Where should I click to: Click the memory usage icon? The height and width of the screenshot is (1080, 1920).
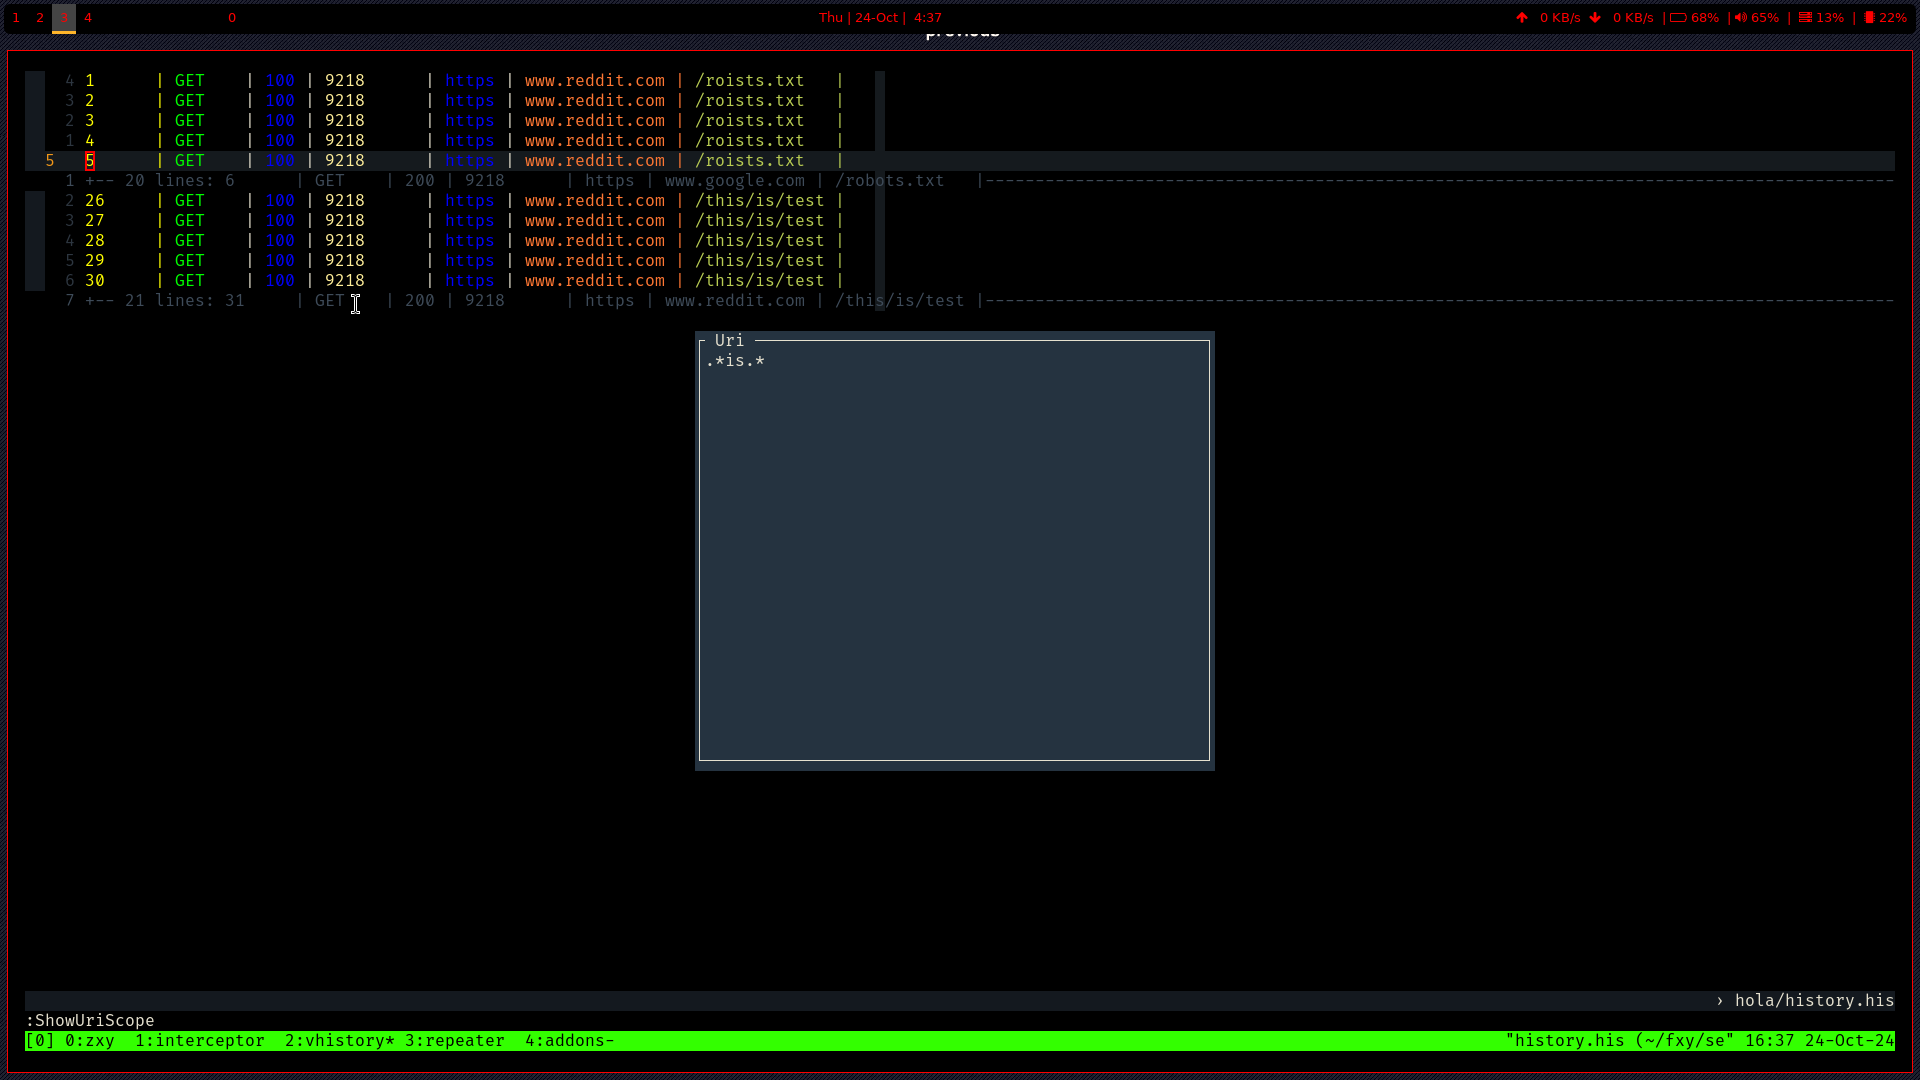(1805, 17)
